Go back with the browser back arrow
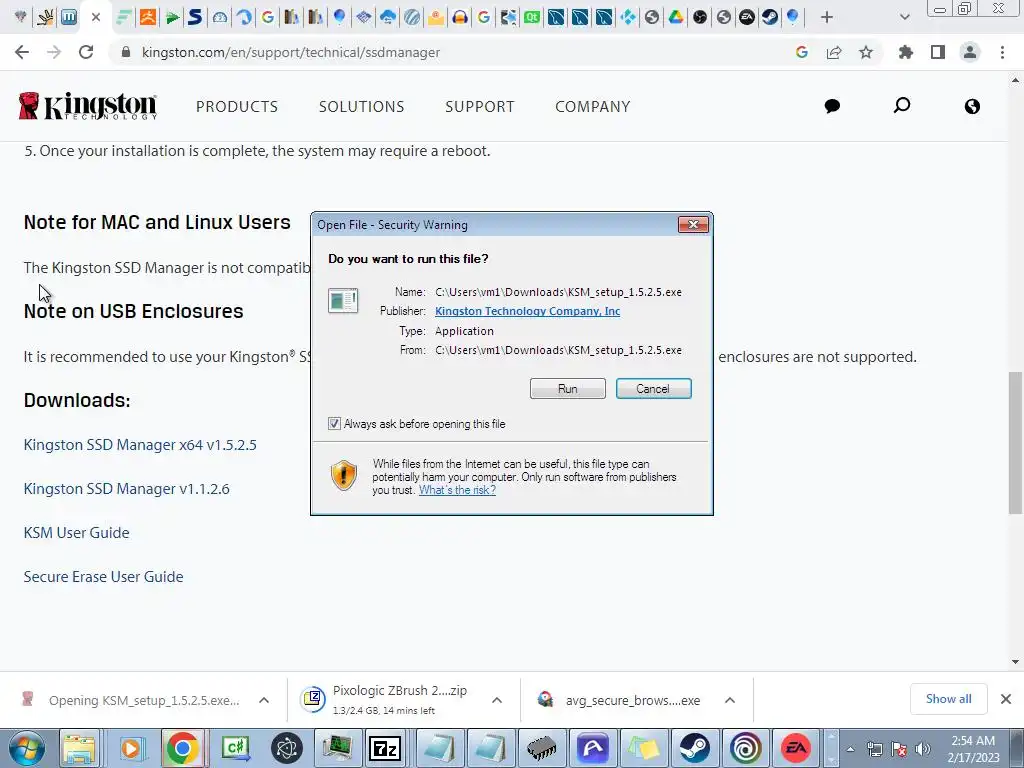The image size is (1024, 768). pos(22,52)
